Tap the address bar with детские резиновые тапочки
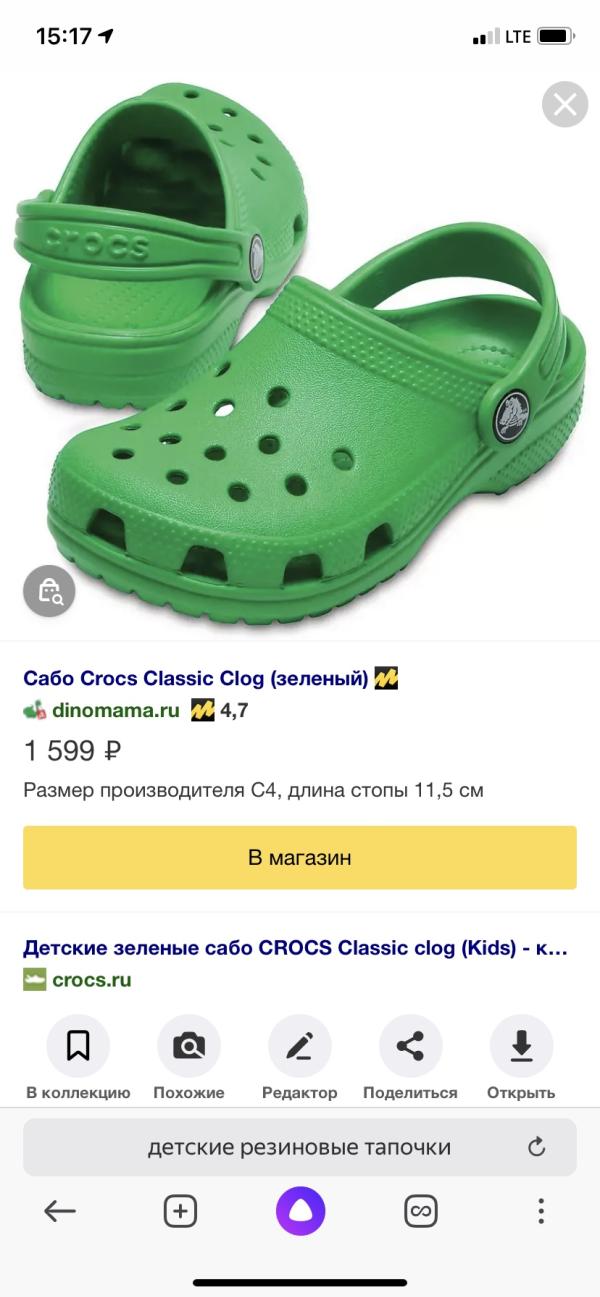This screenshot has height=1297, width=600. pyautogui.click(x=299, y=1147)
